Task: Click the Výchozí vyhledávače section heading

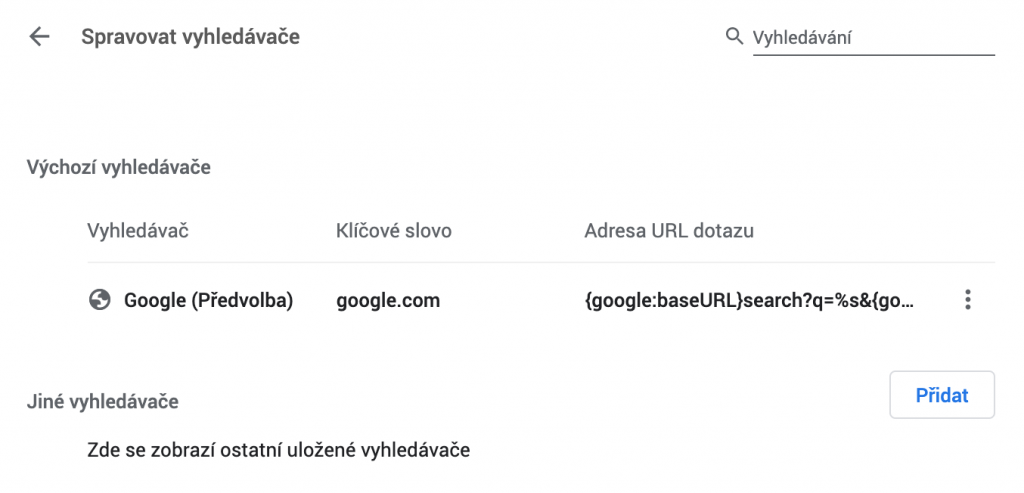Action: coord(118,167)
